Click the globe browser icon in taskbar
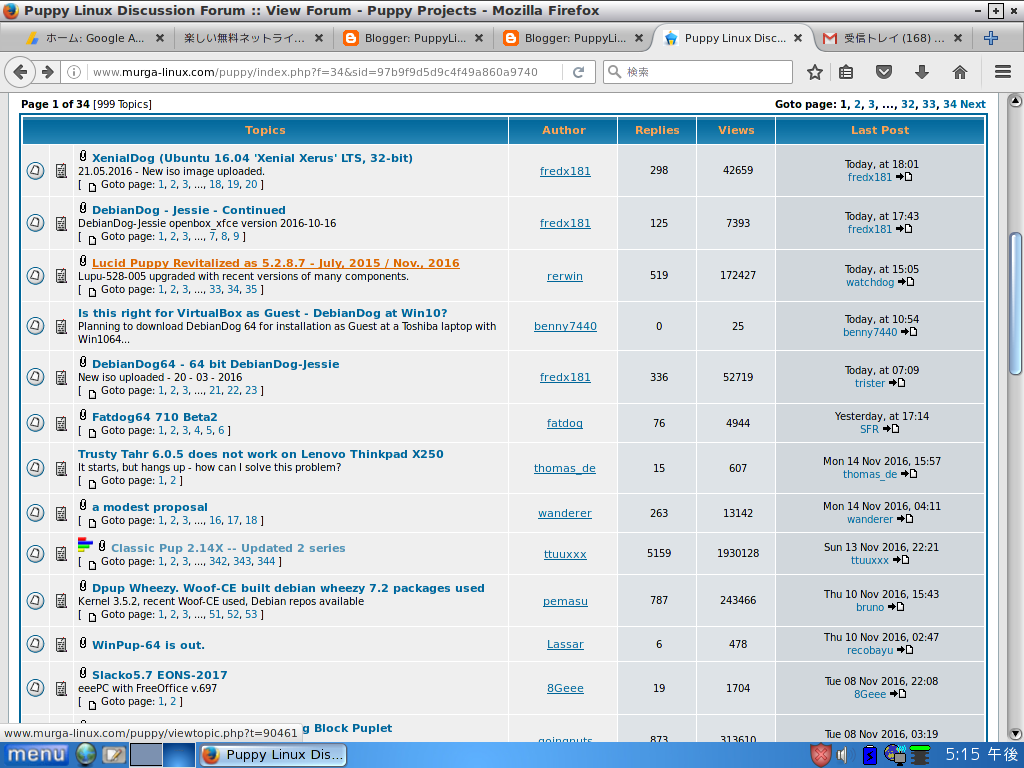Screen dimensions: 1024x768 (86, 754)
